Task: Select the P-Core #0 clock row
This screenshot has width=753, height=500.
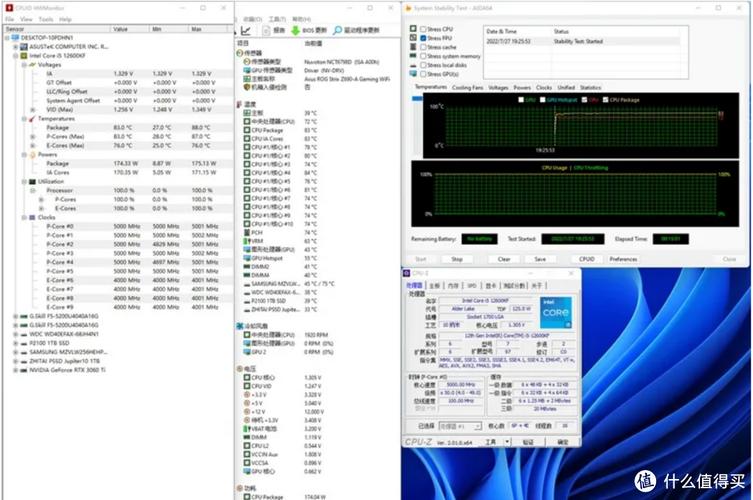Action: 132,226
